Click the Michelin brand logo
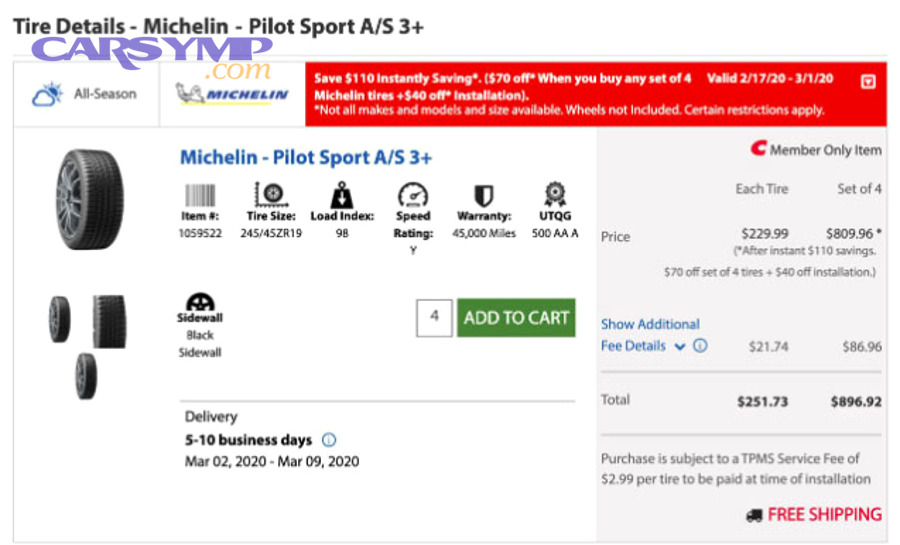The width and height of the screenshot is (900, 545). [233, 95]
